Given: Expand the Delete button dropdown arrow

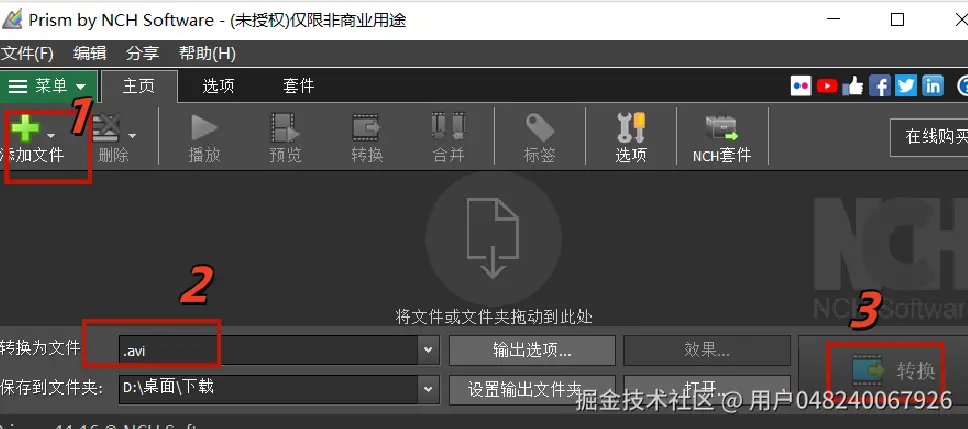Looking at the screenshot, I should click(131, 136).
